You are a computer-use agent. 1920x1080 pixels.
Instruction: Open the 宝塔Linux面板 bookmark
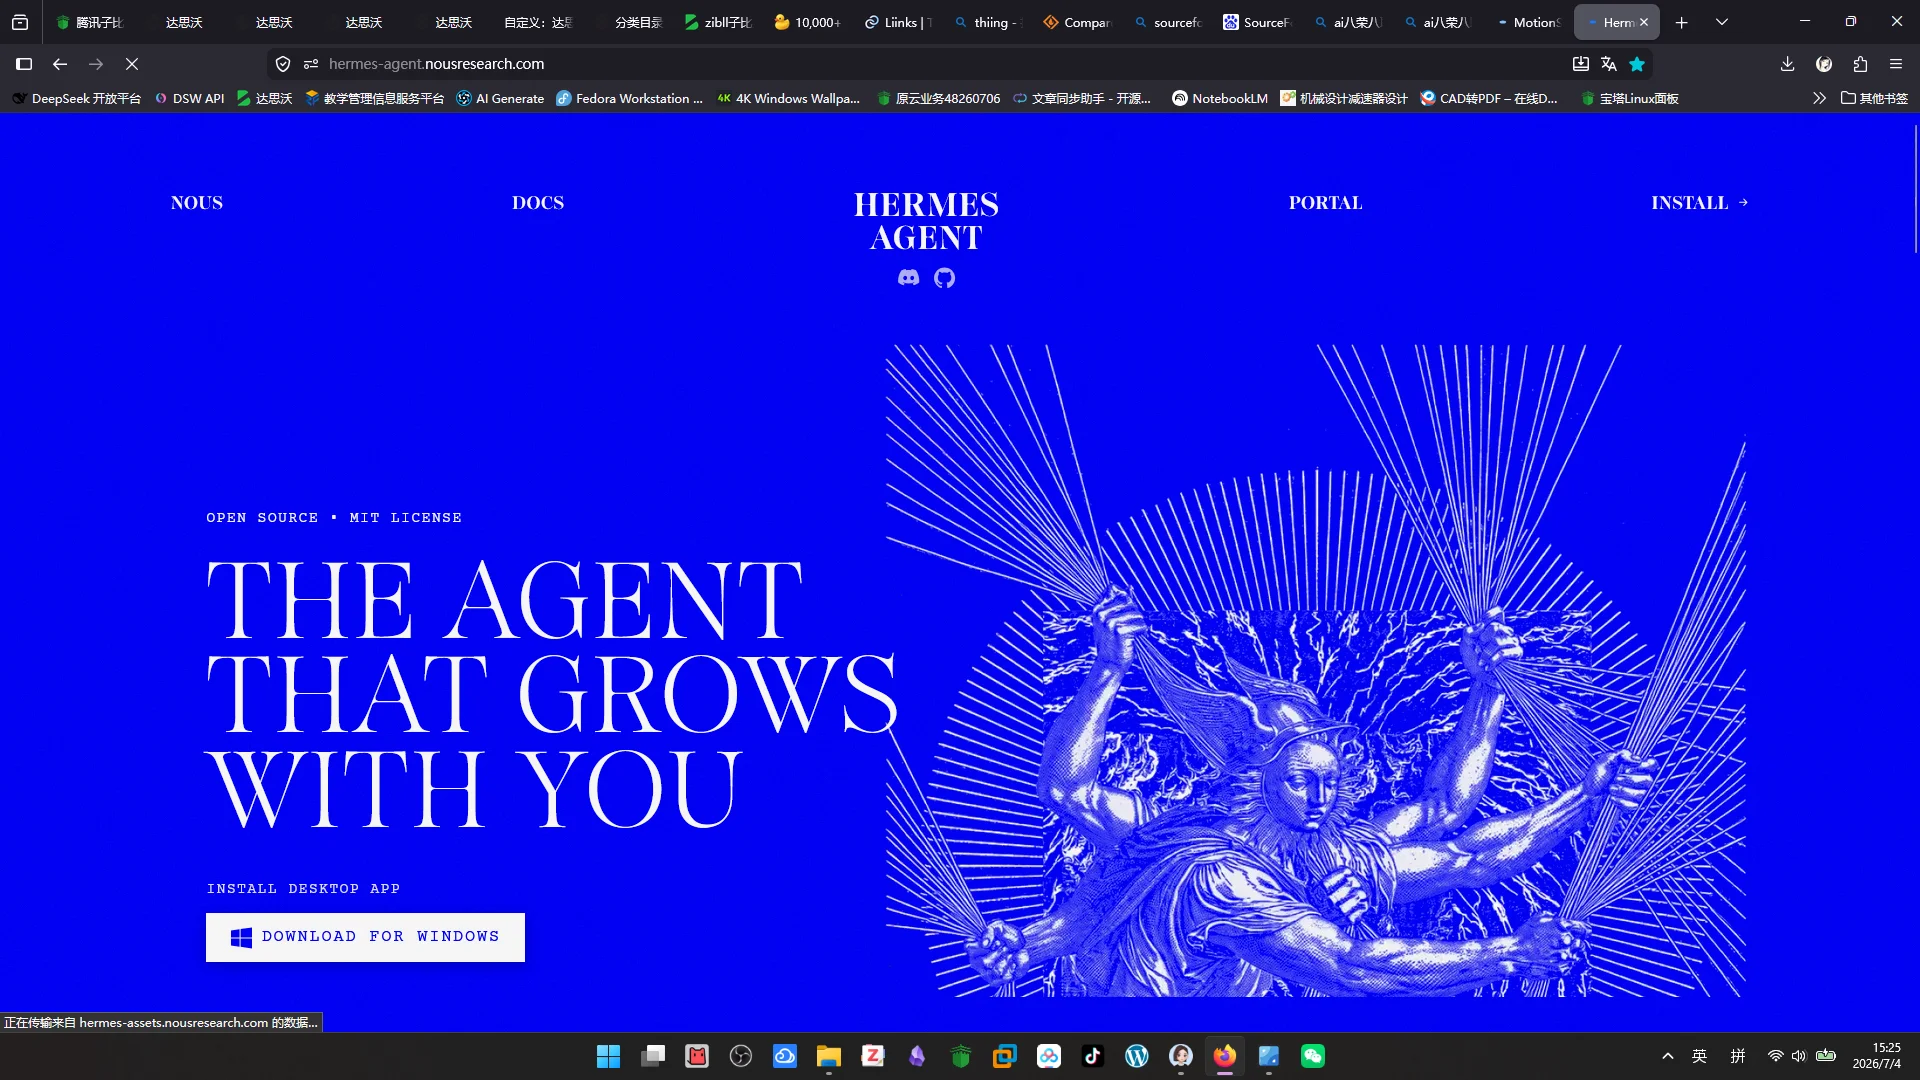[x=1630, y=98]
